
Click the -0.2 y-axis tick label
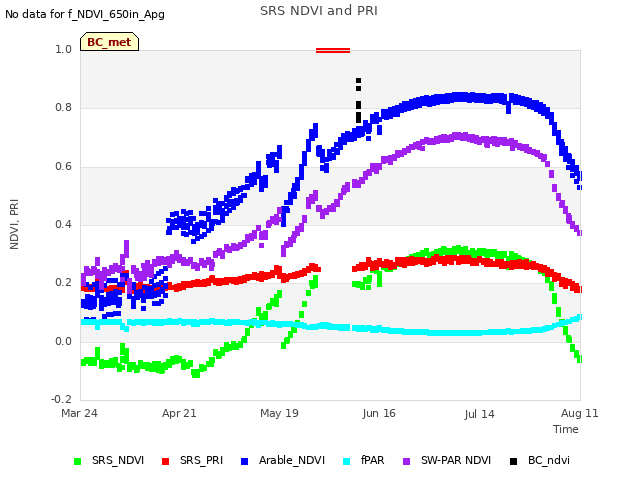pyautogui.click(x=61, y=399)
